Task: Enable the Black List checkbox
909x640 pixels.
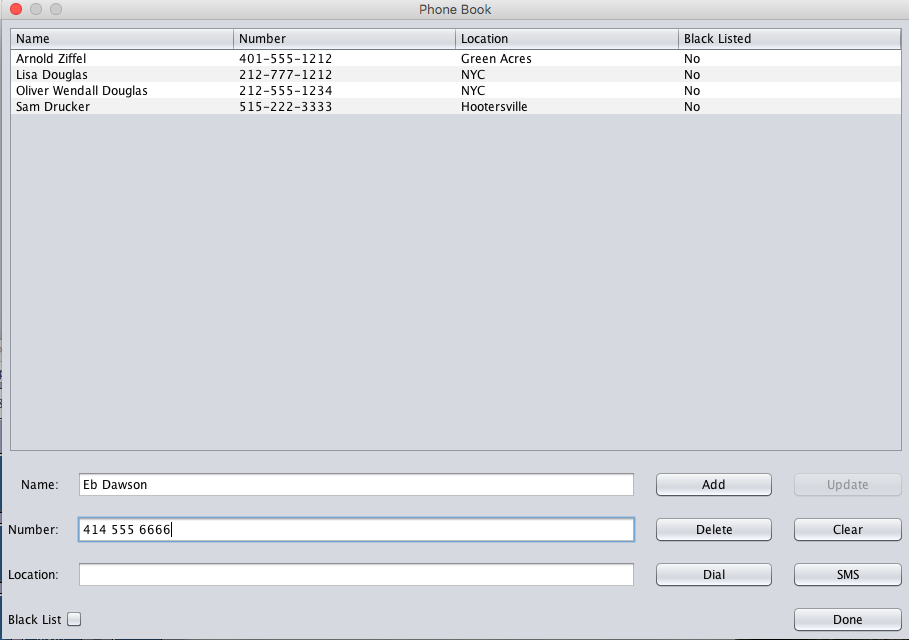Action: pyautogui.click(x=74, y=619)
